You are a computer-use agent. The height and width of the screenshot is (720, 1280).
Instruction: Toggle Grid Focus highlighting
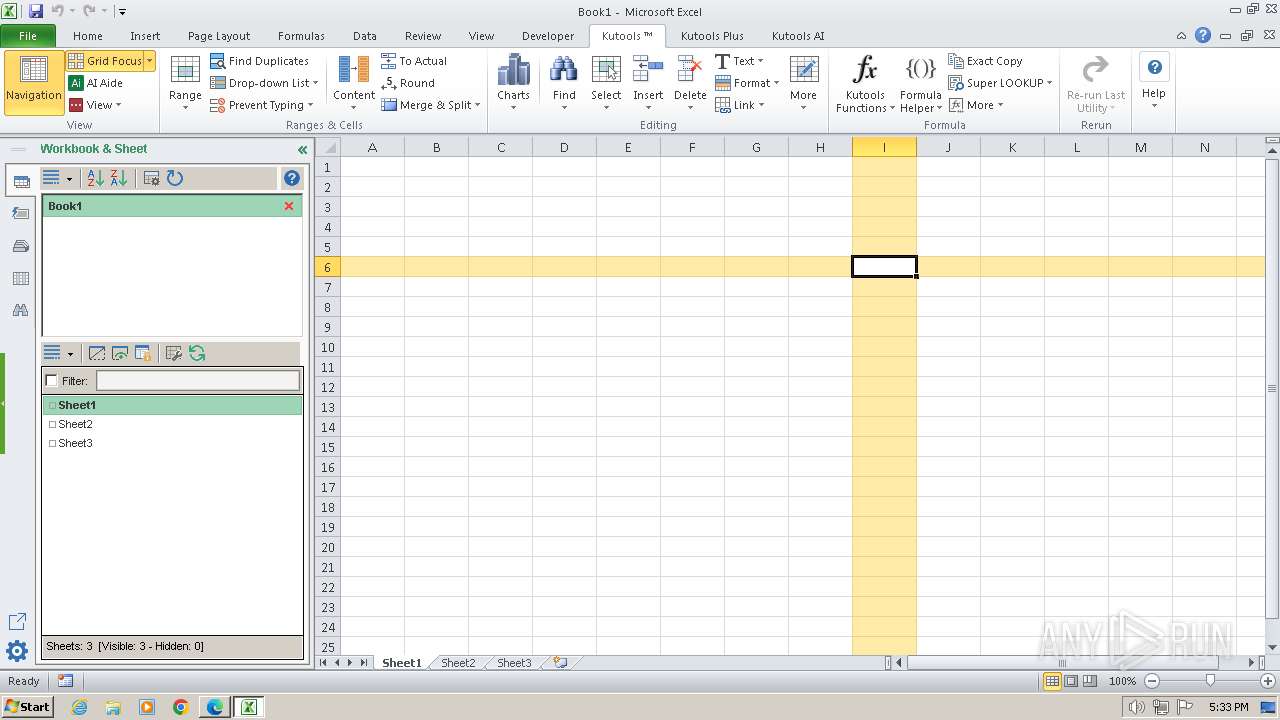(105, 61)
